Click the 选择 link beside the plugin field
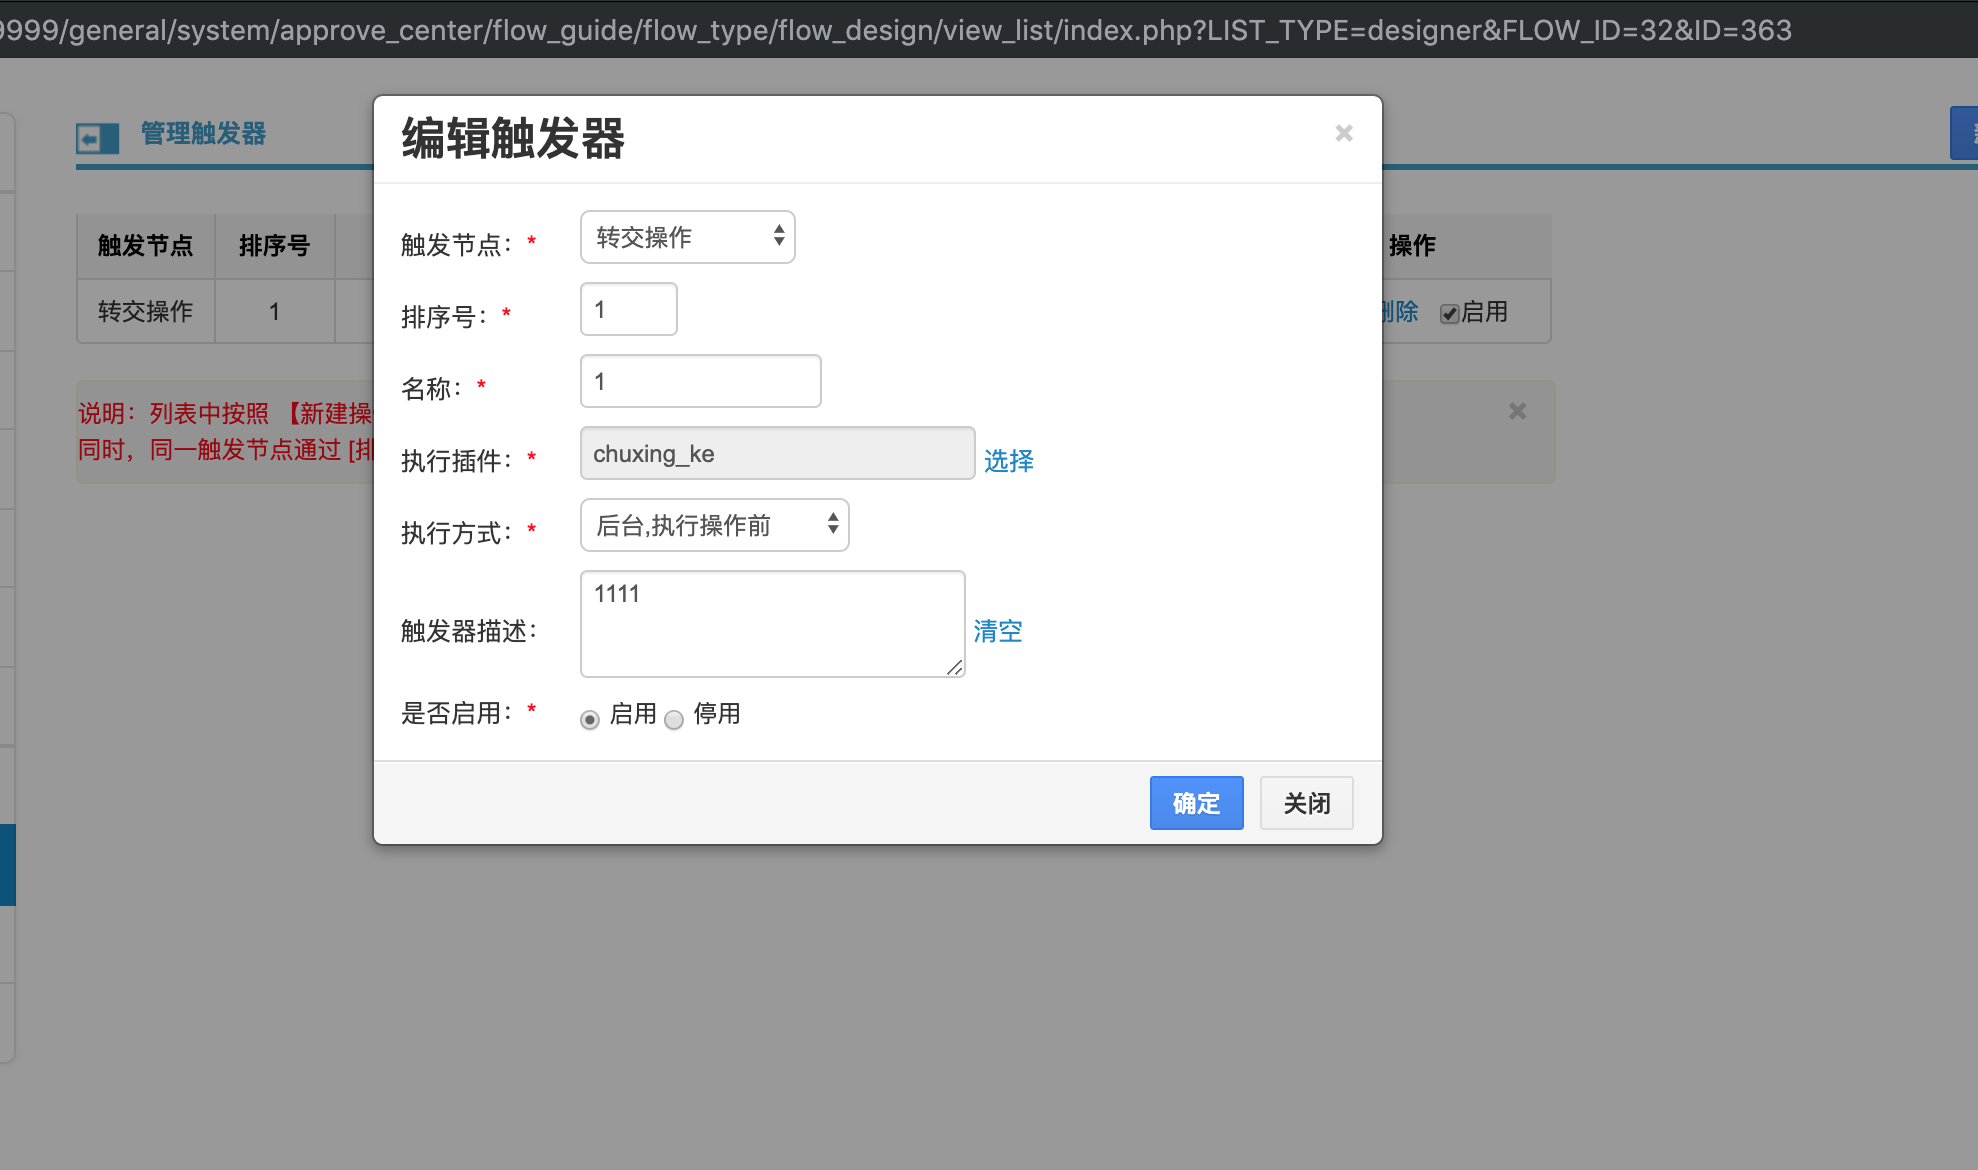1978x1170 pixels. (1008, 460)
